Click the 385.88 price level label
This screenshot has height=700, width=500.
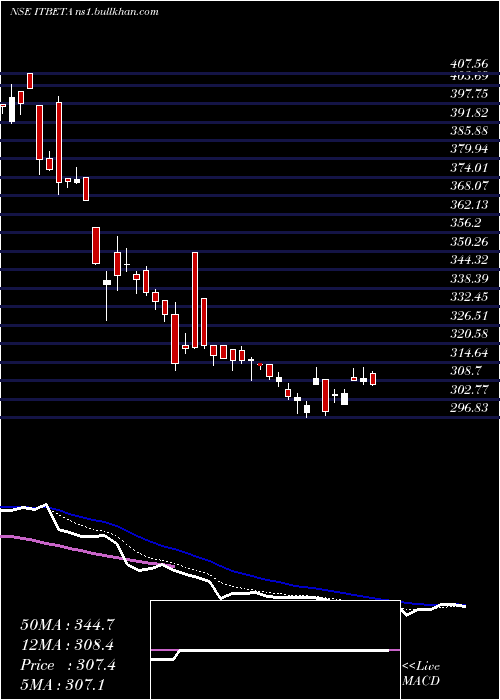coord(469,132)
